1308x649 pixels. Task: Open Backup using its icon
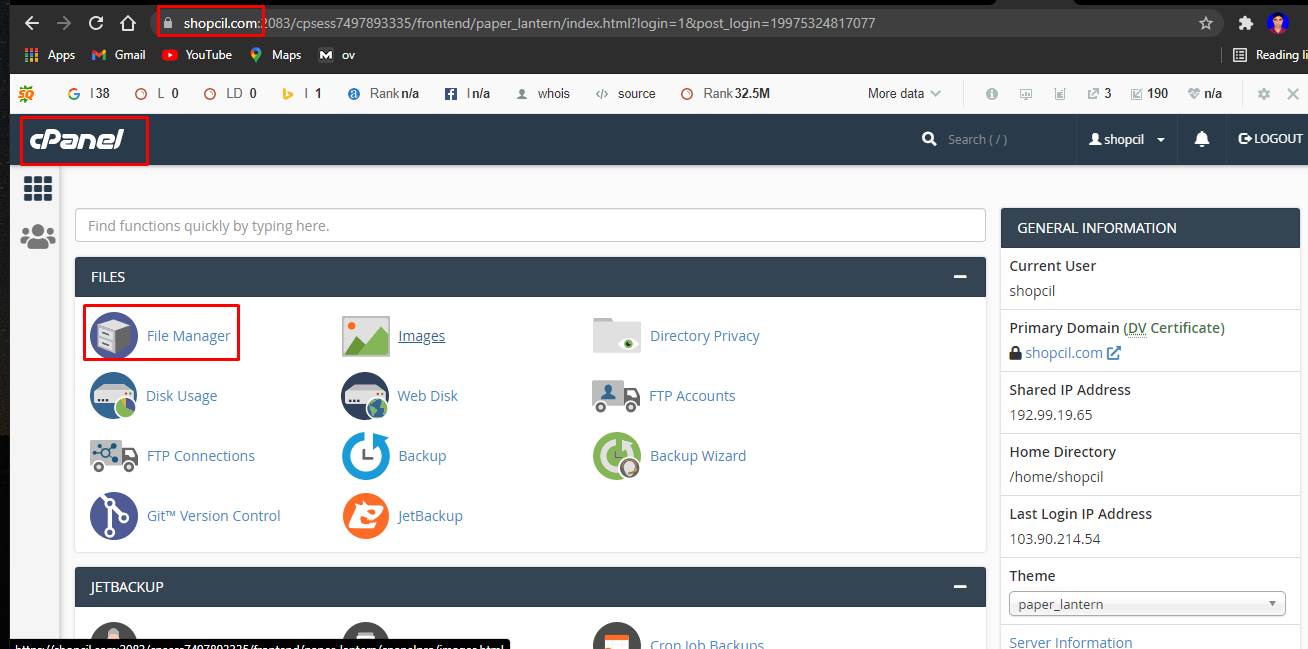pos(365,455)
